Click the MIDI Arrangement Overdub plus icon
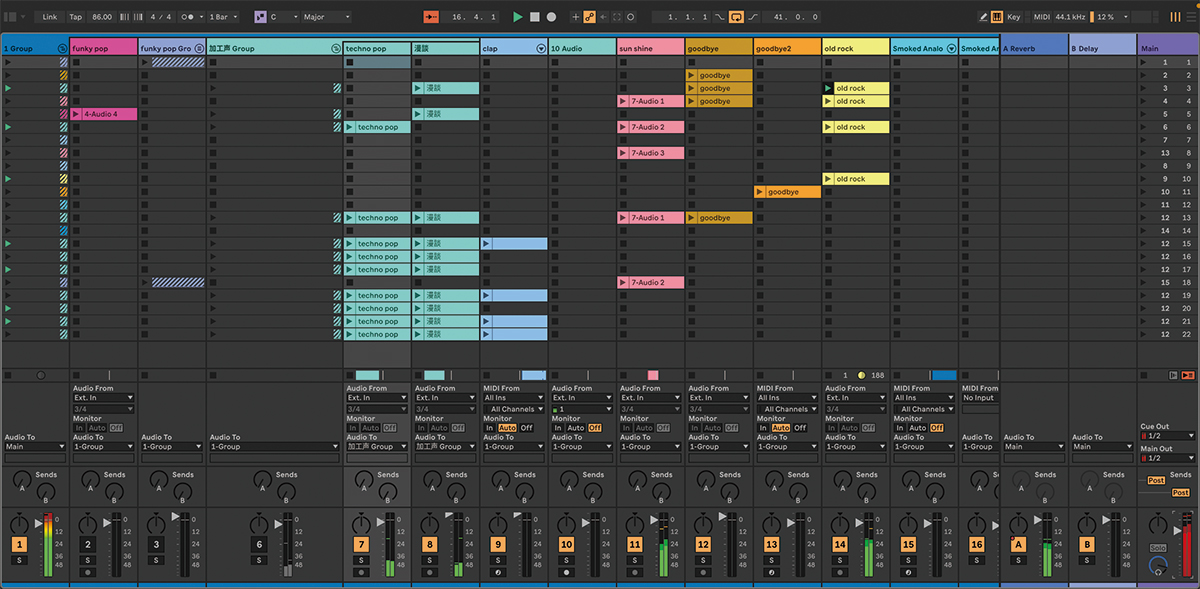 575,17
